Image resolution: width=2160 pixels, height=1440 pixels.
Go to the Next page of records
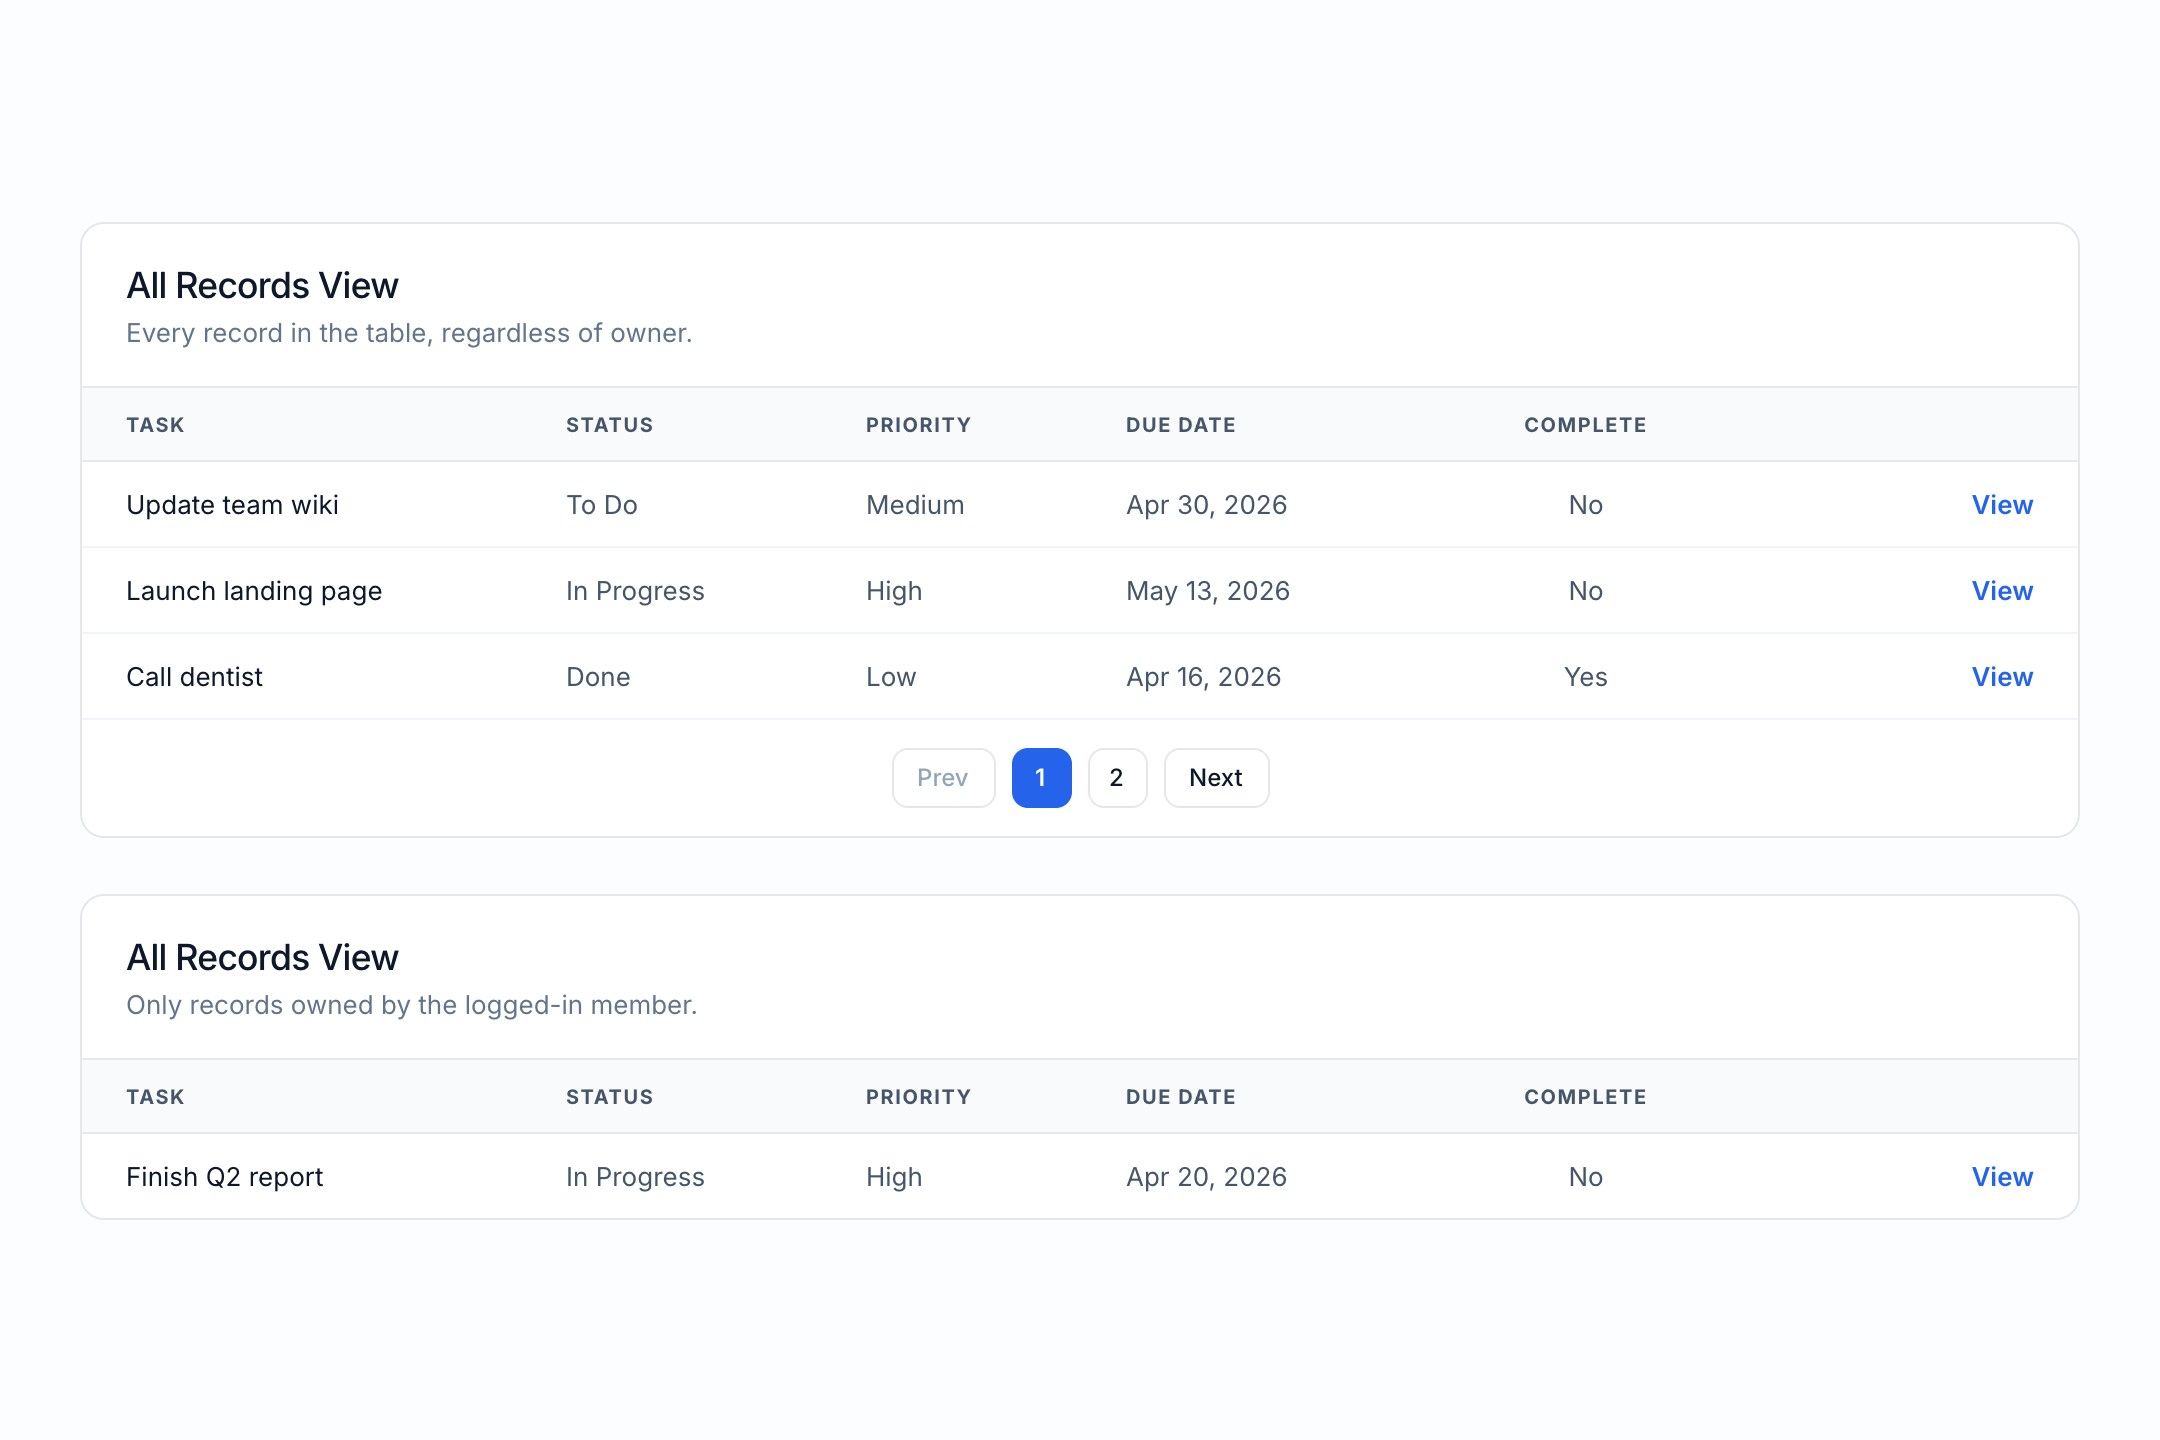pos(1215,778)
